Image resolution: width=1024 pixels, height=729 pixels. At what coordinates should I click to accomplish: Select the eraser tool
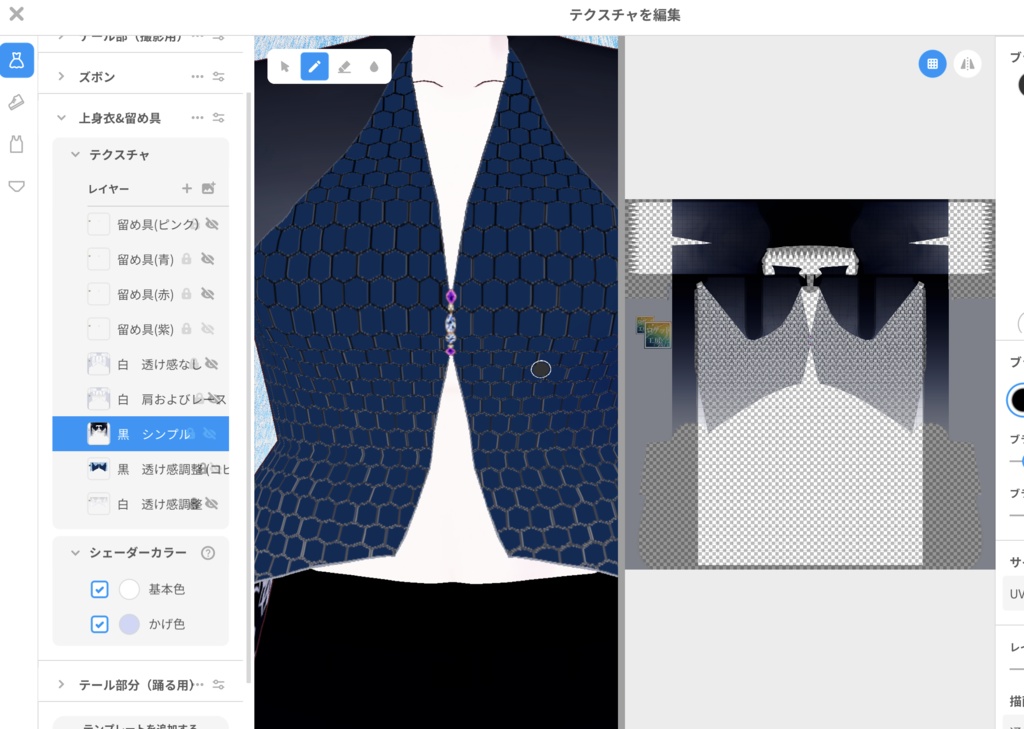point(344,67)
